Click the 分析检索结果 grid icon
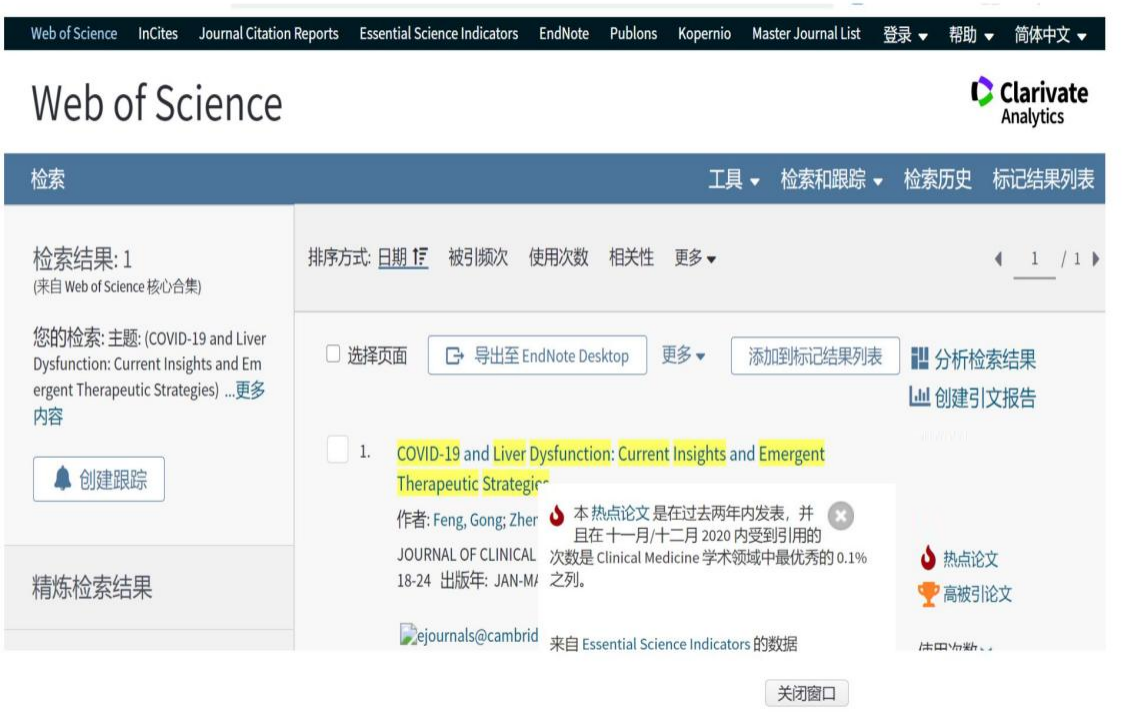Screen dimensions: 1131x716 click(x=920, y=358)
